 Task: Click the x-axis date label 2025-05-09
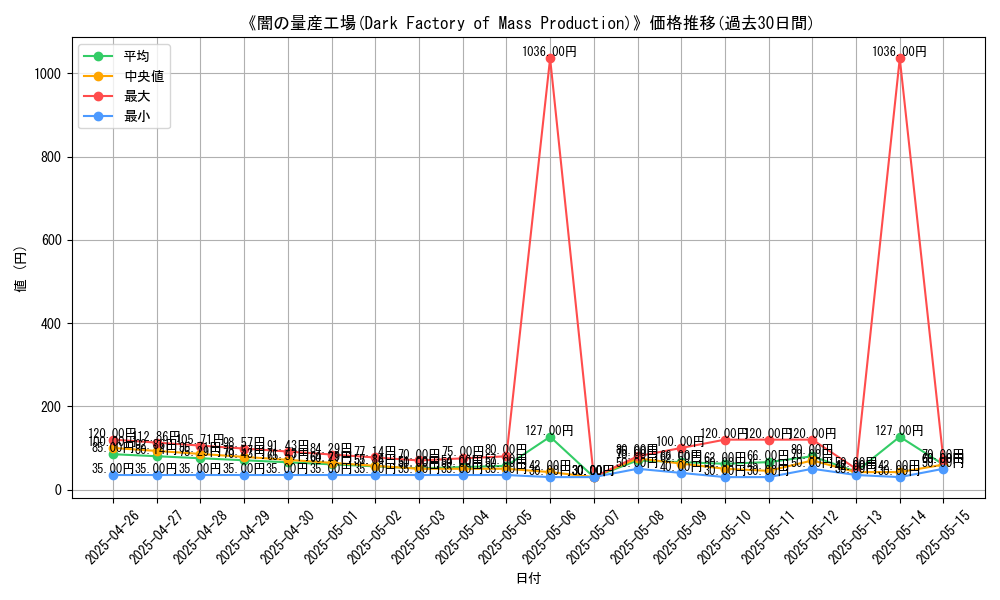click(x=680, y=536)
